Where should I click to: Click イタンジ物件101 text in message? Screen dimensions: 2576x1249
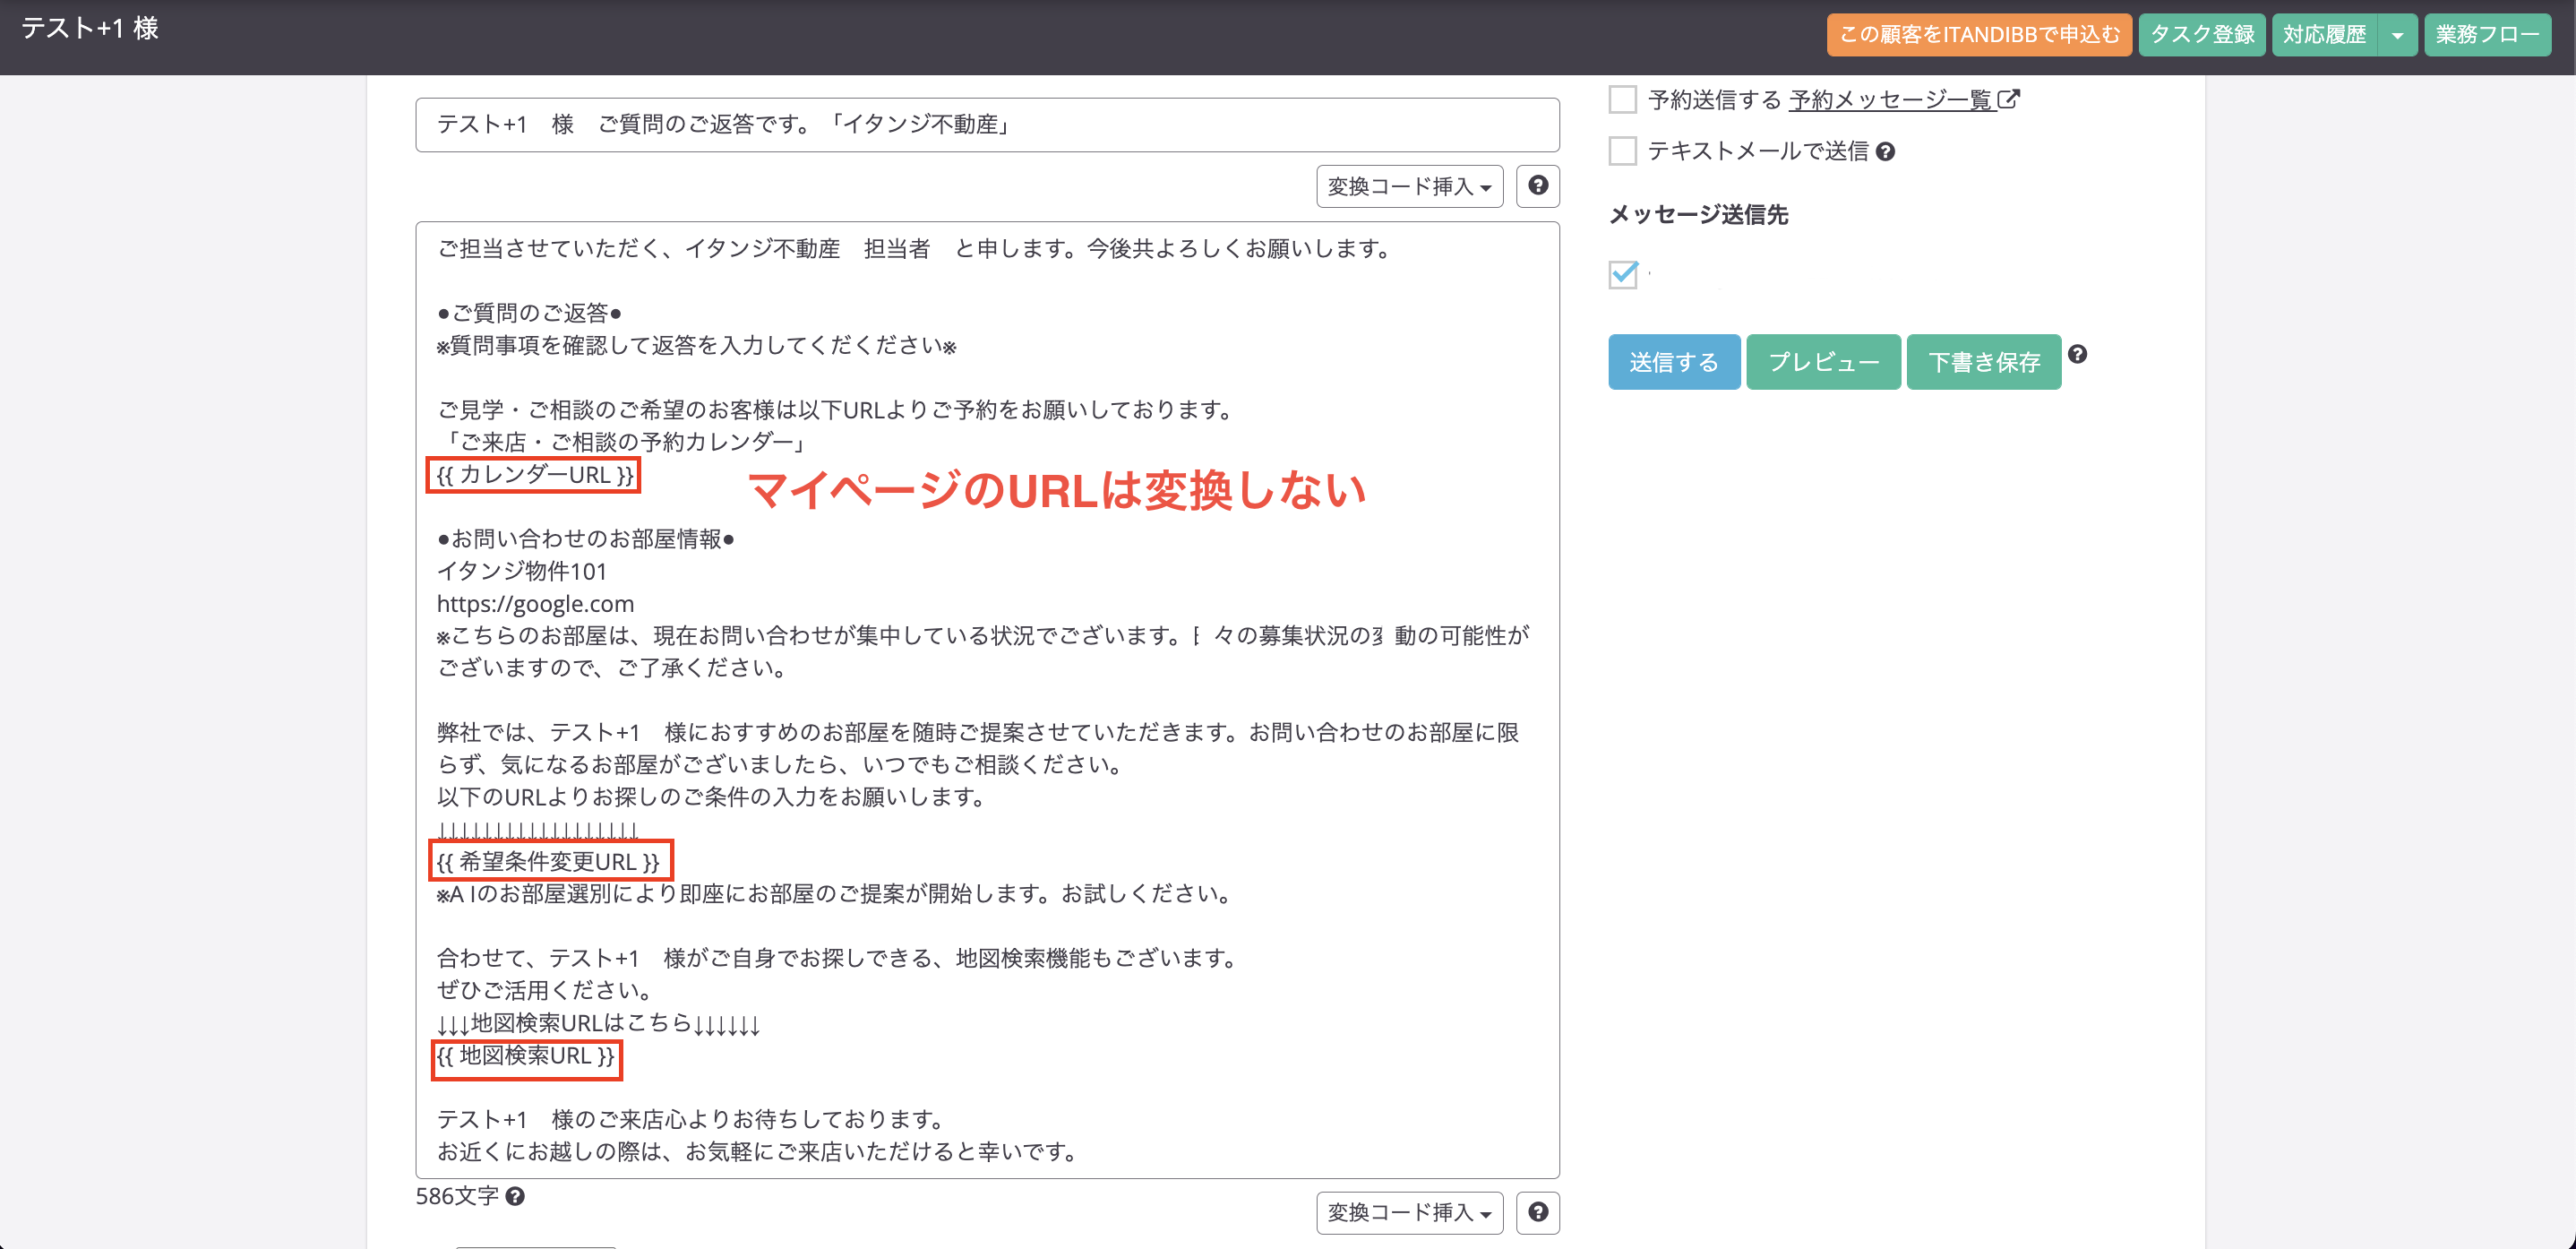pos(522,571)
